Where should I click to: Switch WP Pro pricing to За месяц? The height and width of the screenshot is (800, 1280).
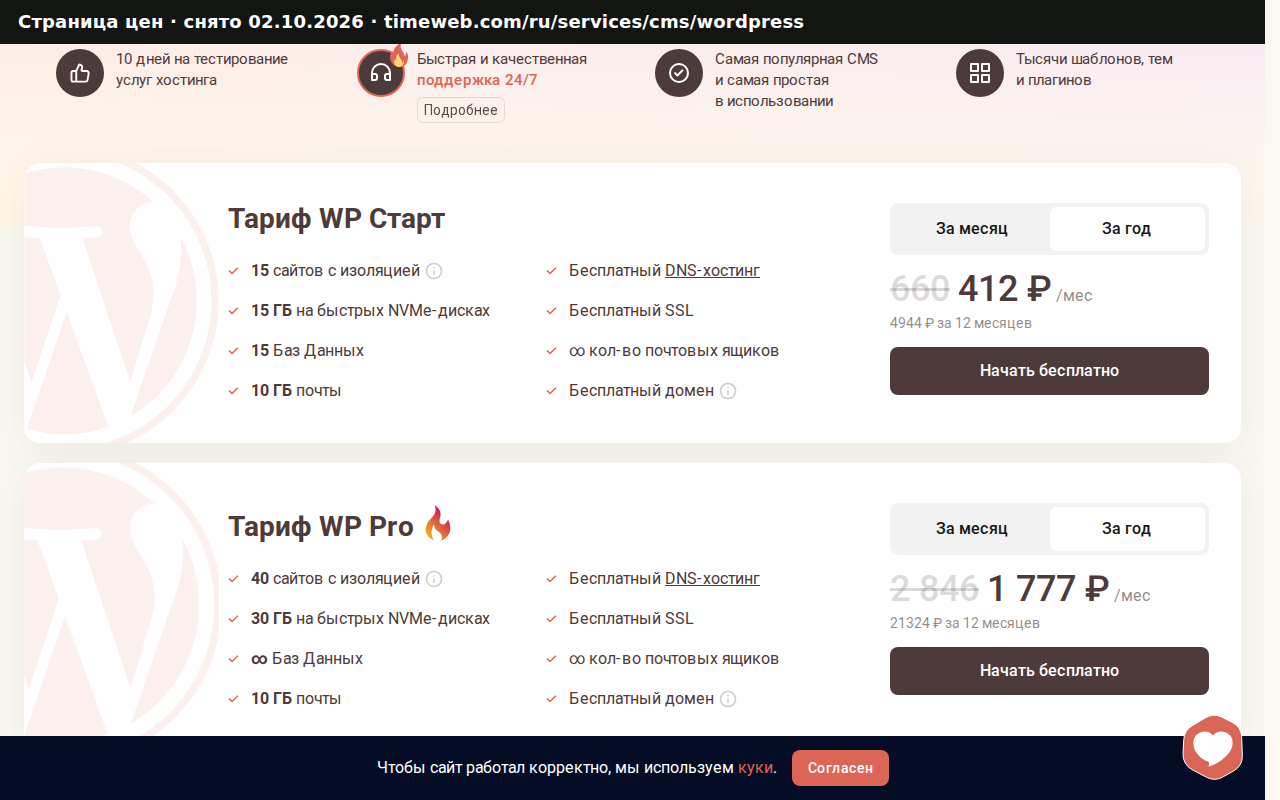[971, 529]
